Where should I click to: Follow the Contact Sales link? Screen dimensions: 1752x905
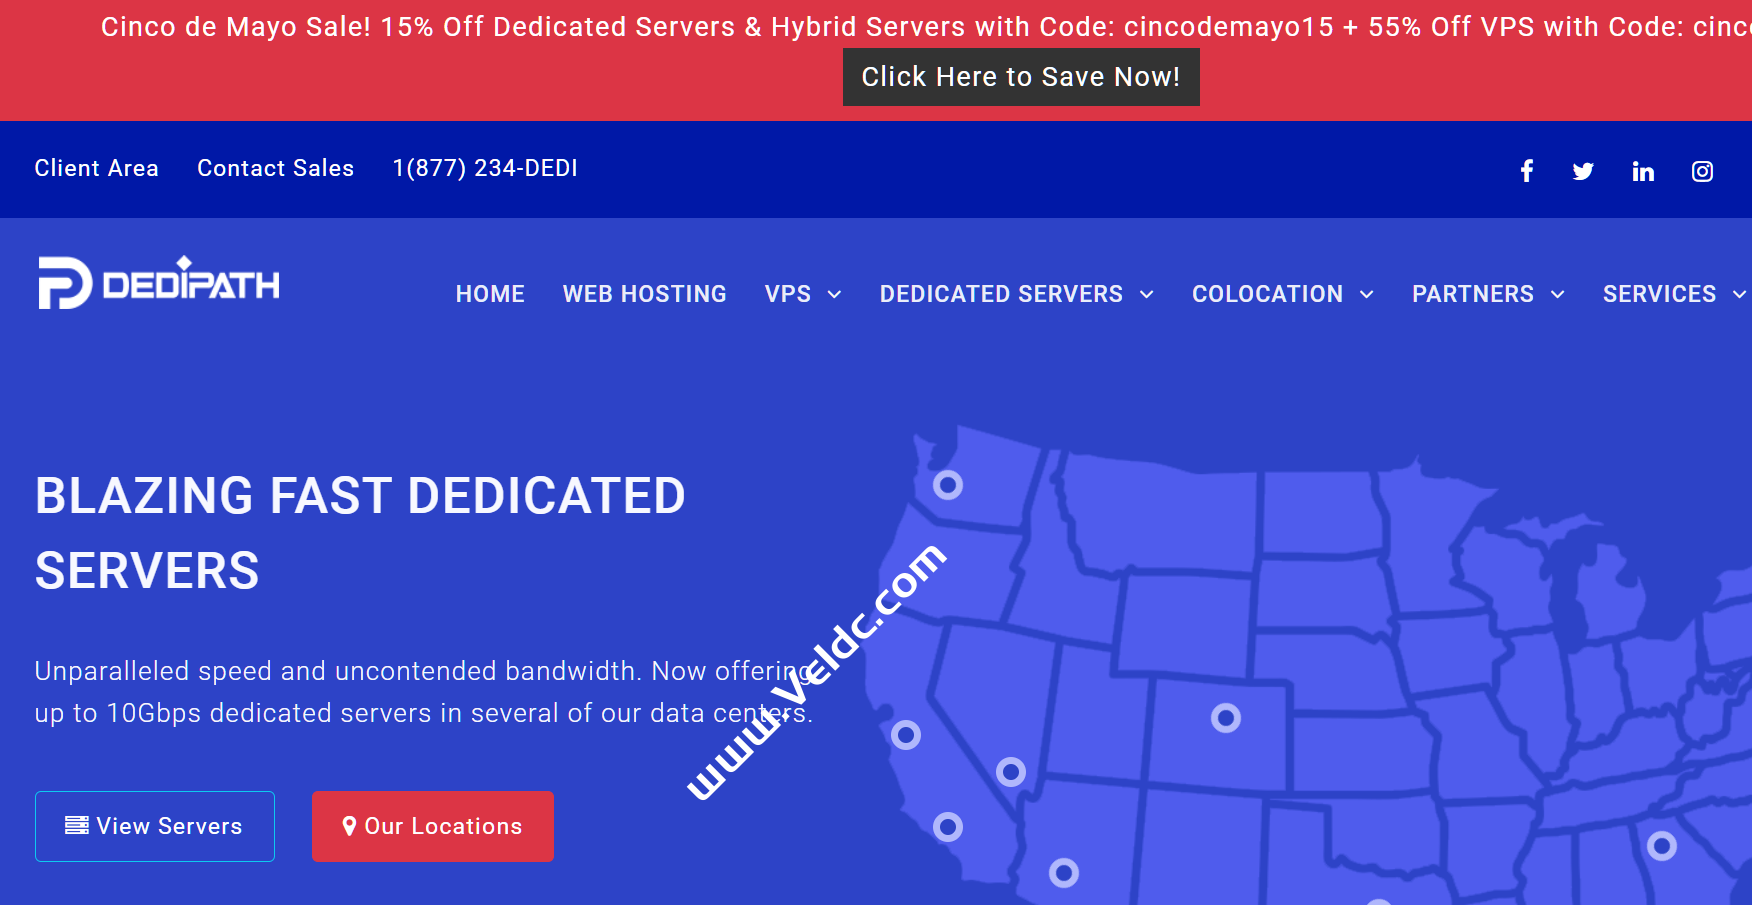click(x=275, y=168)
